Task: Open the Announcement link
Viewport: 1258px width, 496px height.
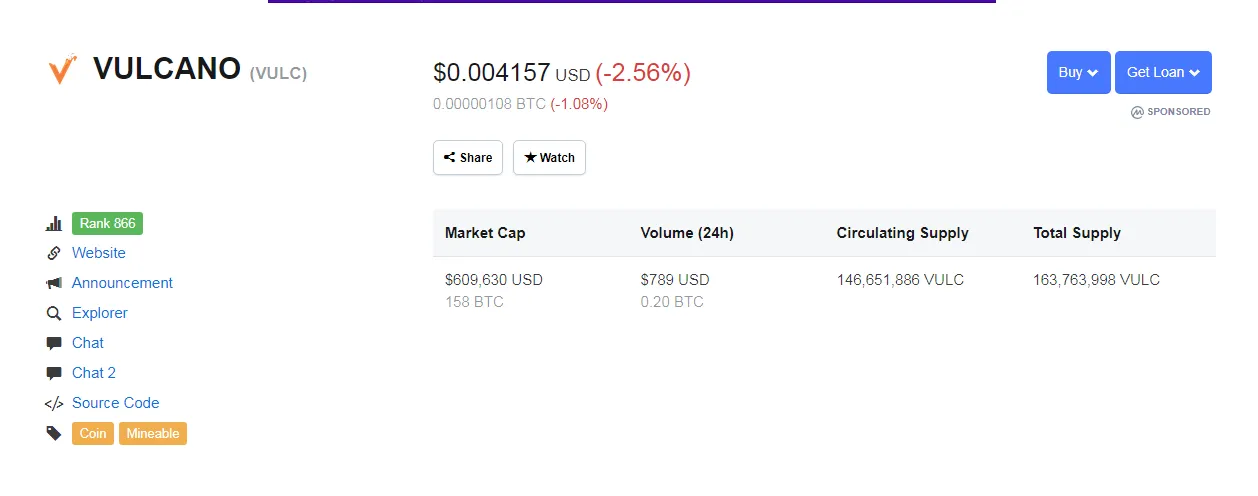Action: [x=122, y=283]
